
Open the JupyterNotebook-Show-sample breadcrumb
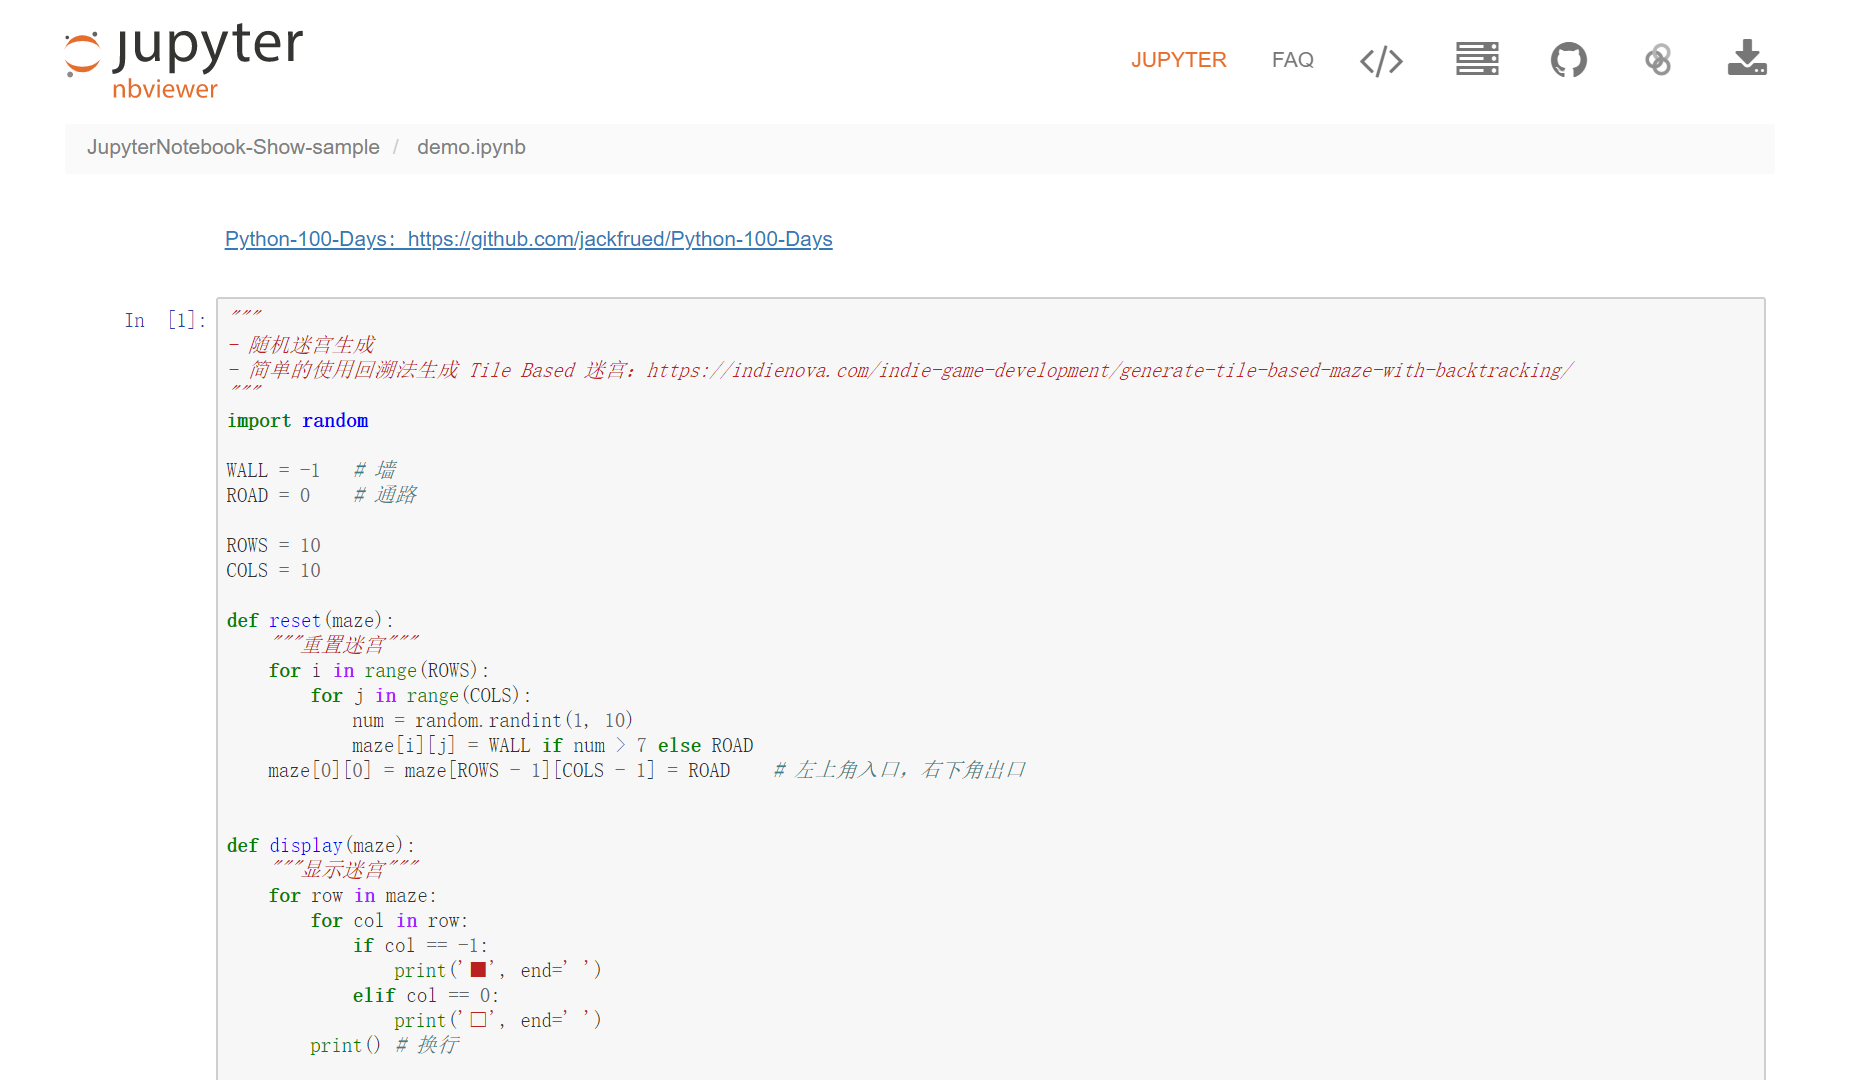[233, 147]
